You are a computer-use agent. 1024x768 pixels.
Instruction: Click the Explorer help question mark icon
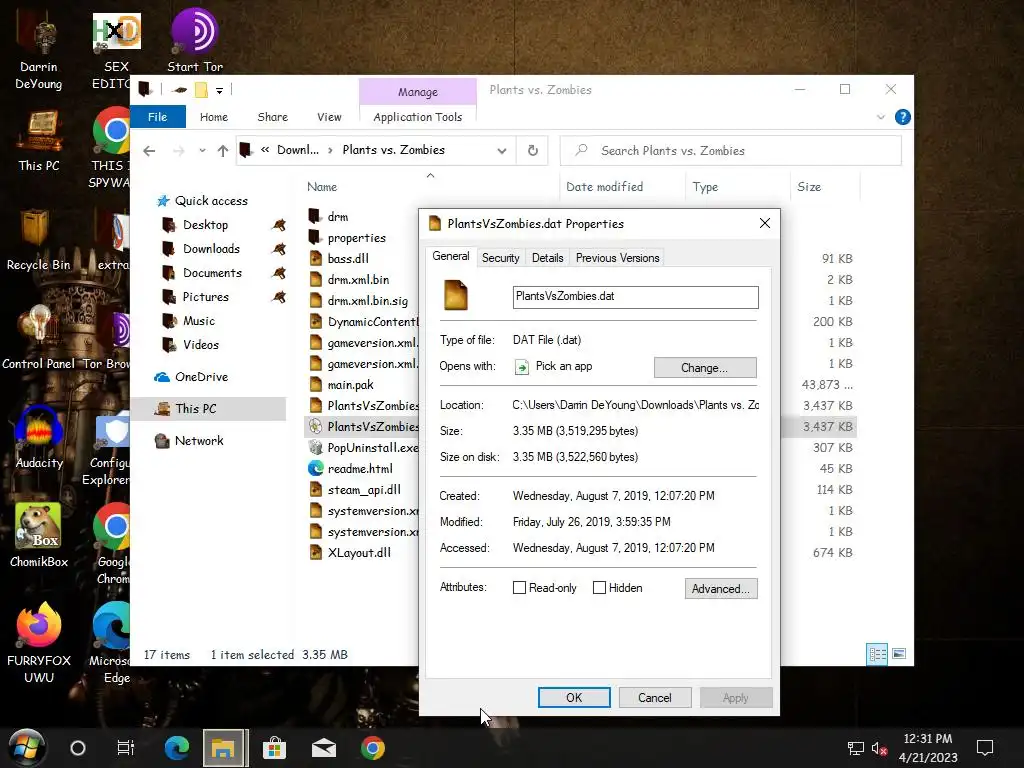pyautogui.click(x=903, y=117)
